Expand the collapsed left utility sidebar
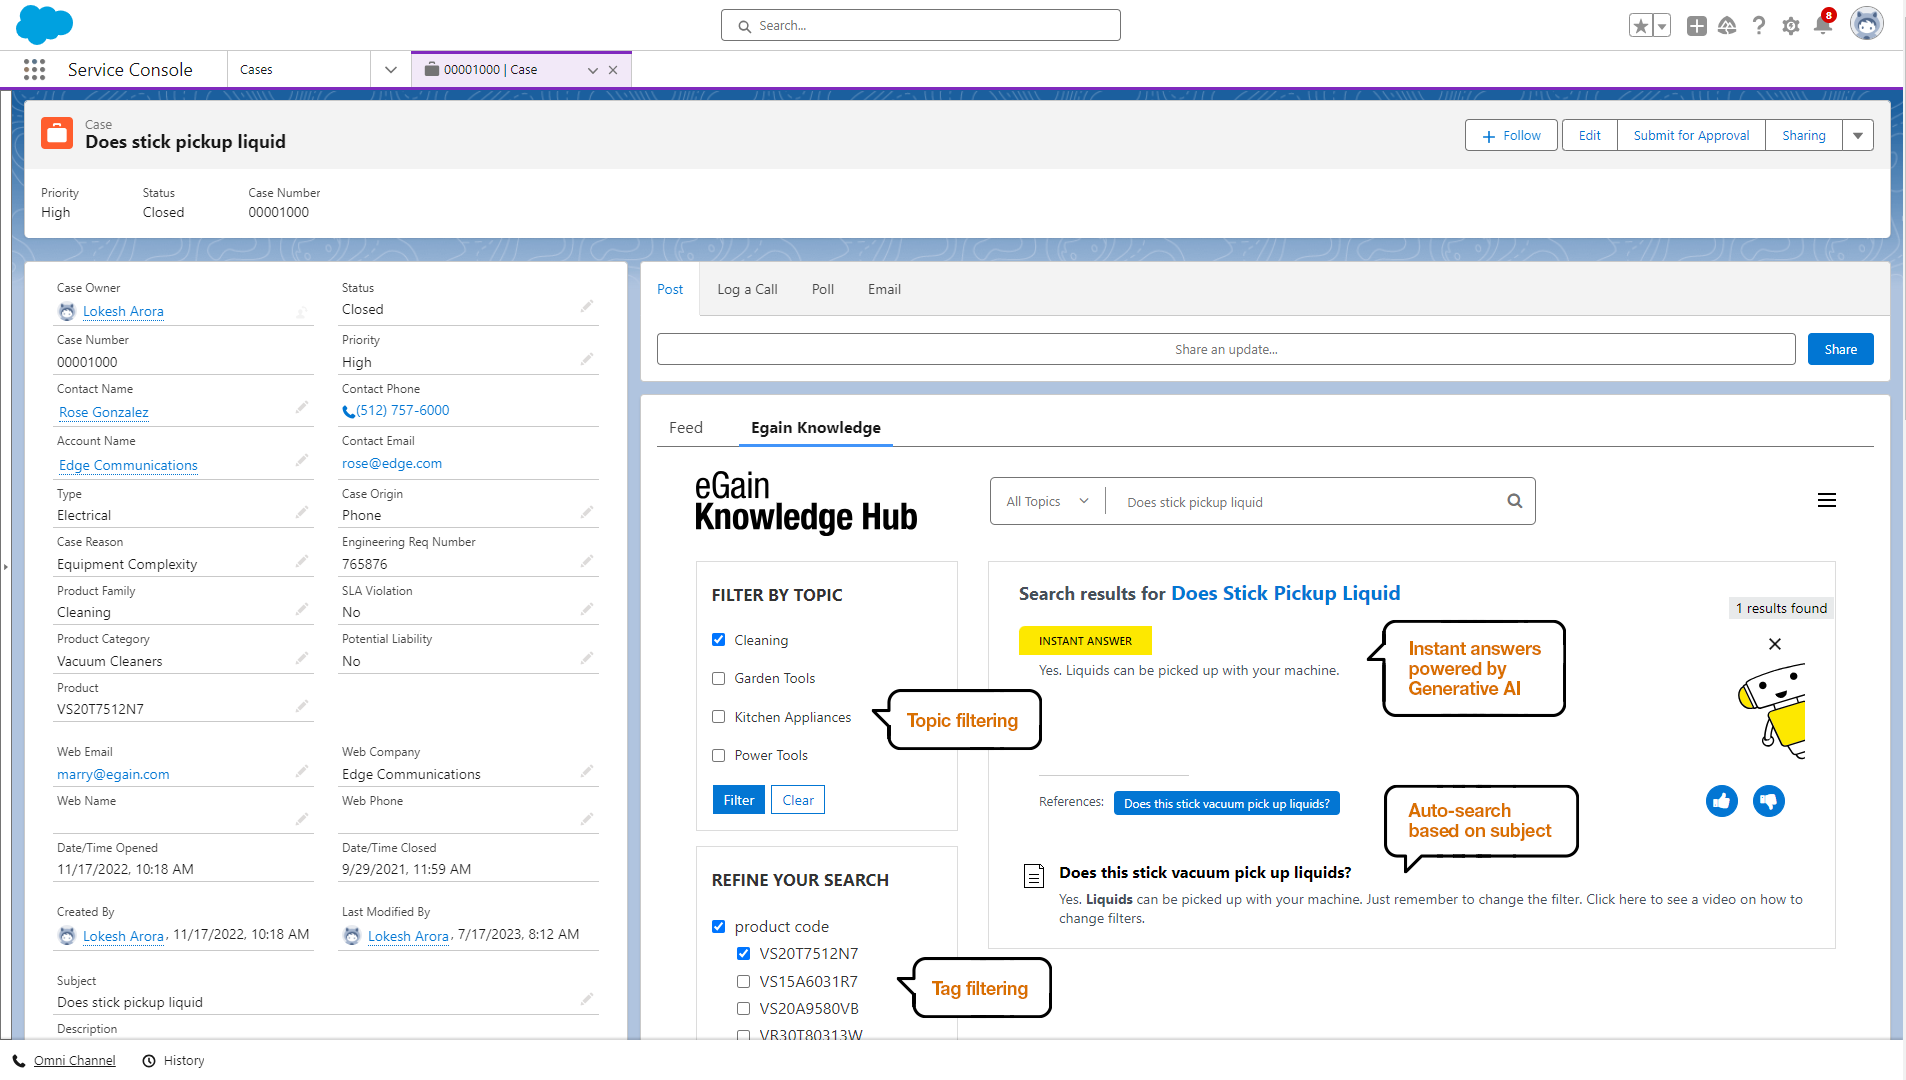 coord(5,567)
